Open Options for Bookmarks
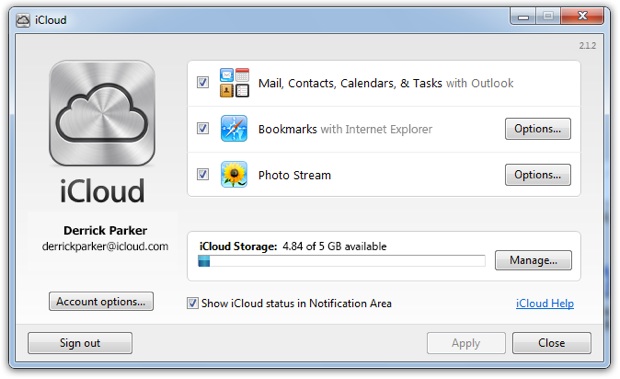 click(538, 129)
